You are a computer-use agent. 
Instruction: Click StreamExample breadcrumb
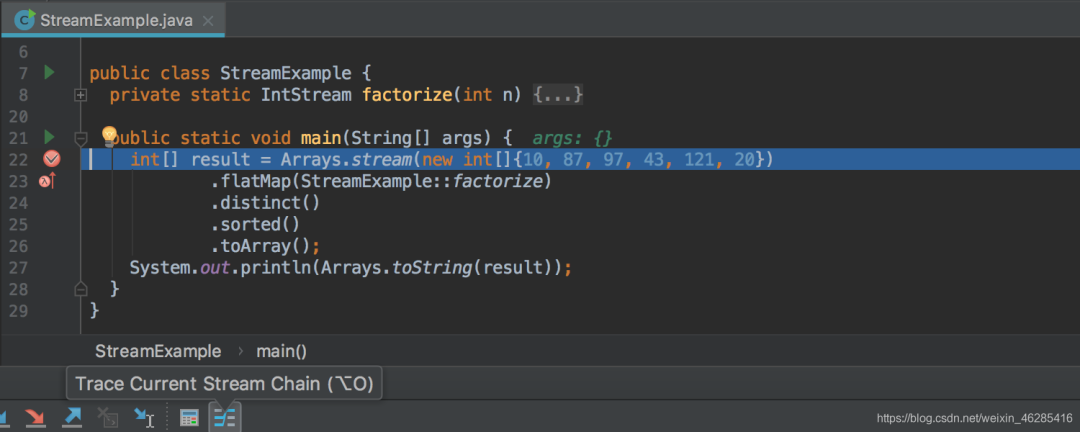[158, 351]
